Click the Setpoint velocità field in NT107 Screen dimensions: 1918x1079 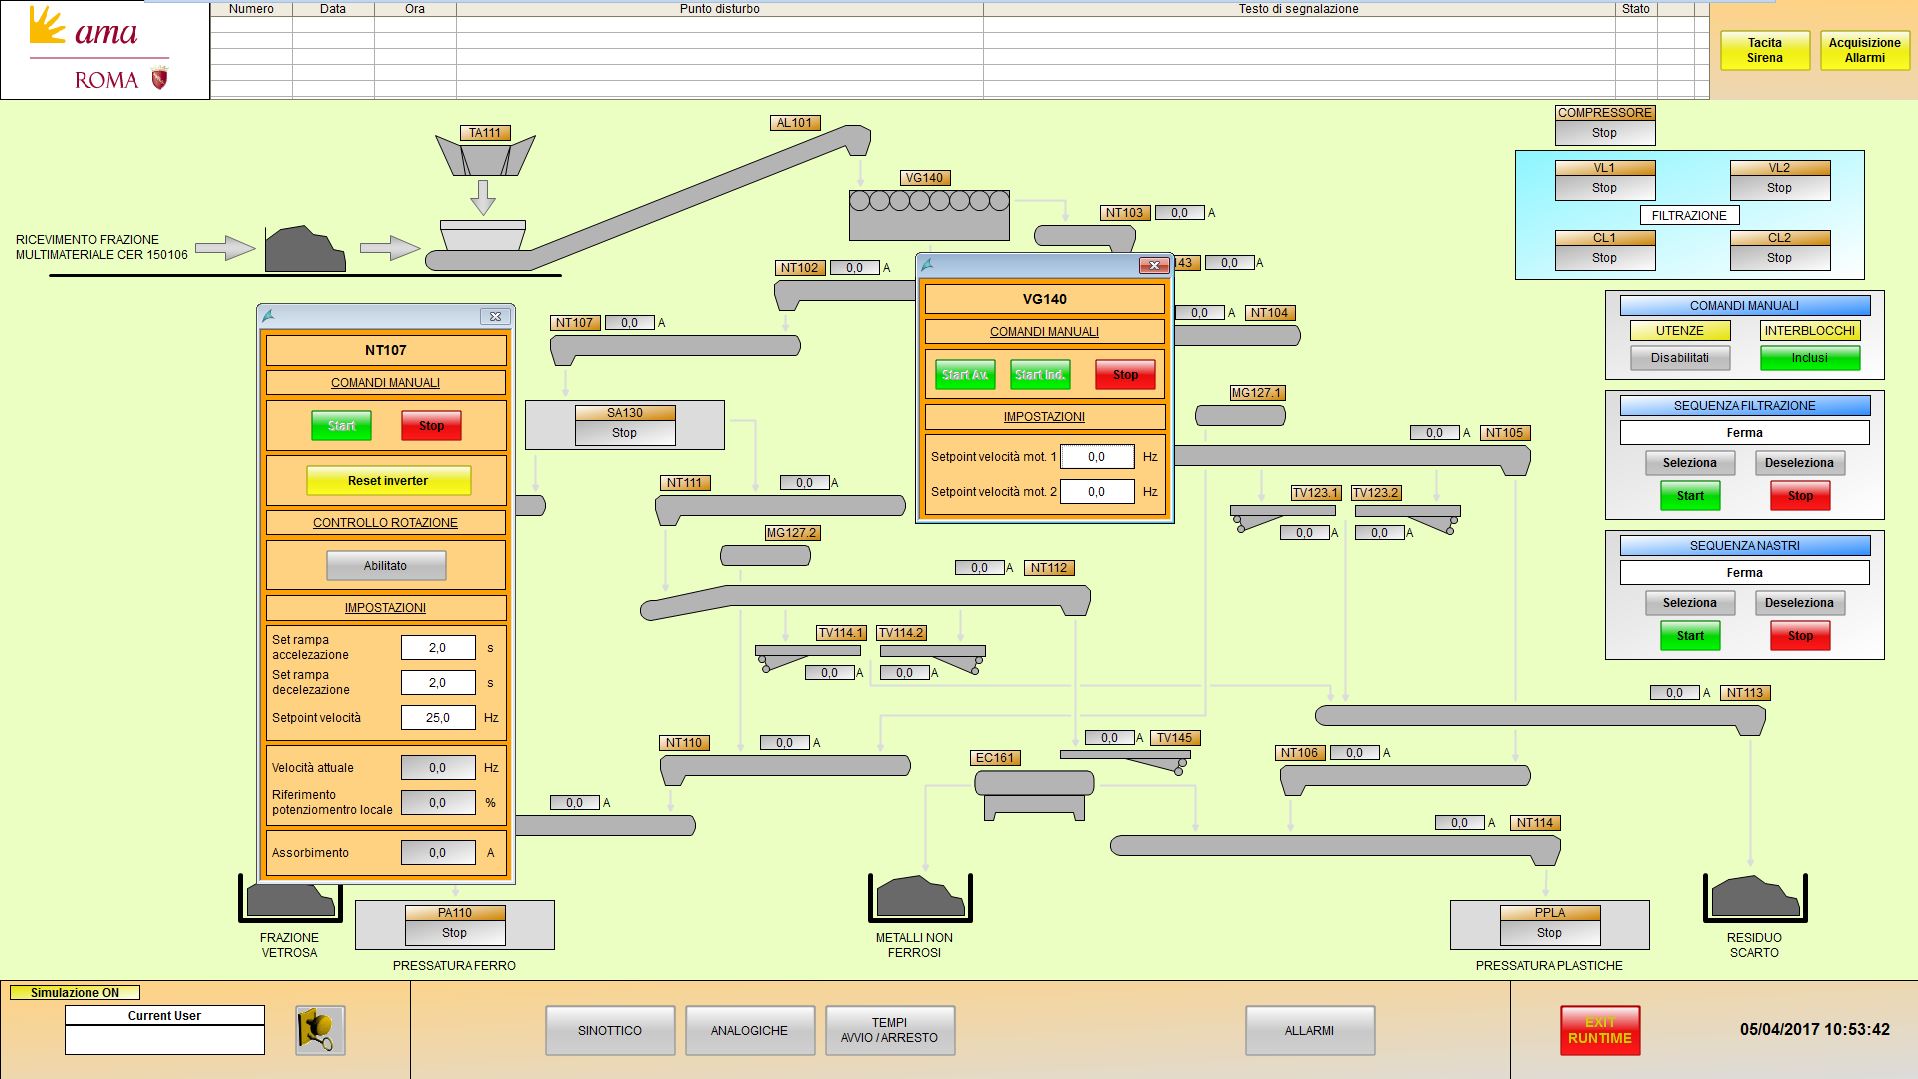pos(438,718)
